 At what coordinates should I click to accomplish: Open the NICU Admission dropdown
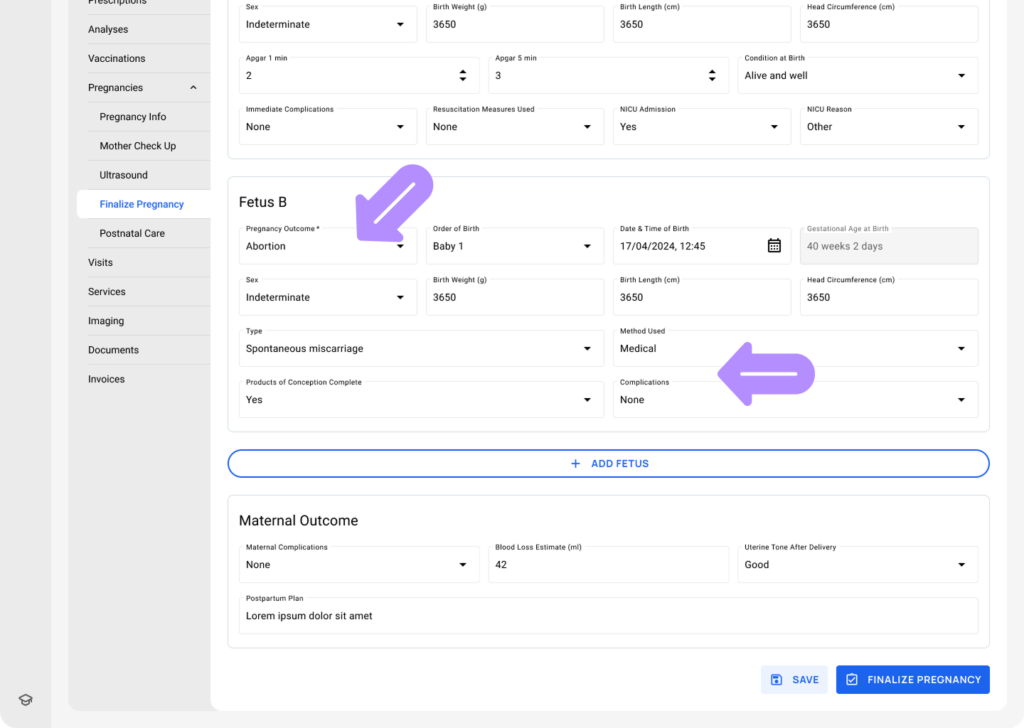click(698, 127)
